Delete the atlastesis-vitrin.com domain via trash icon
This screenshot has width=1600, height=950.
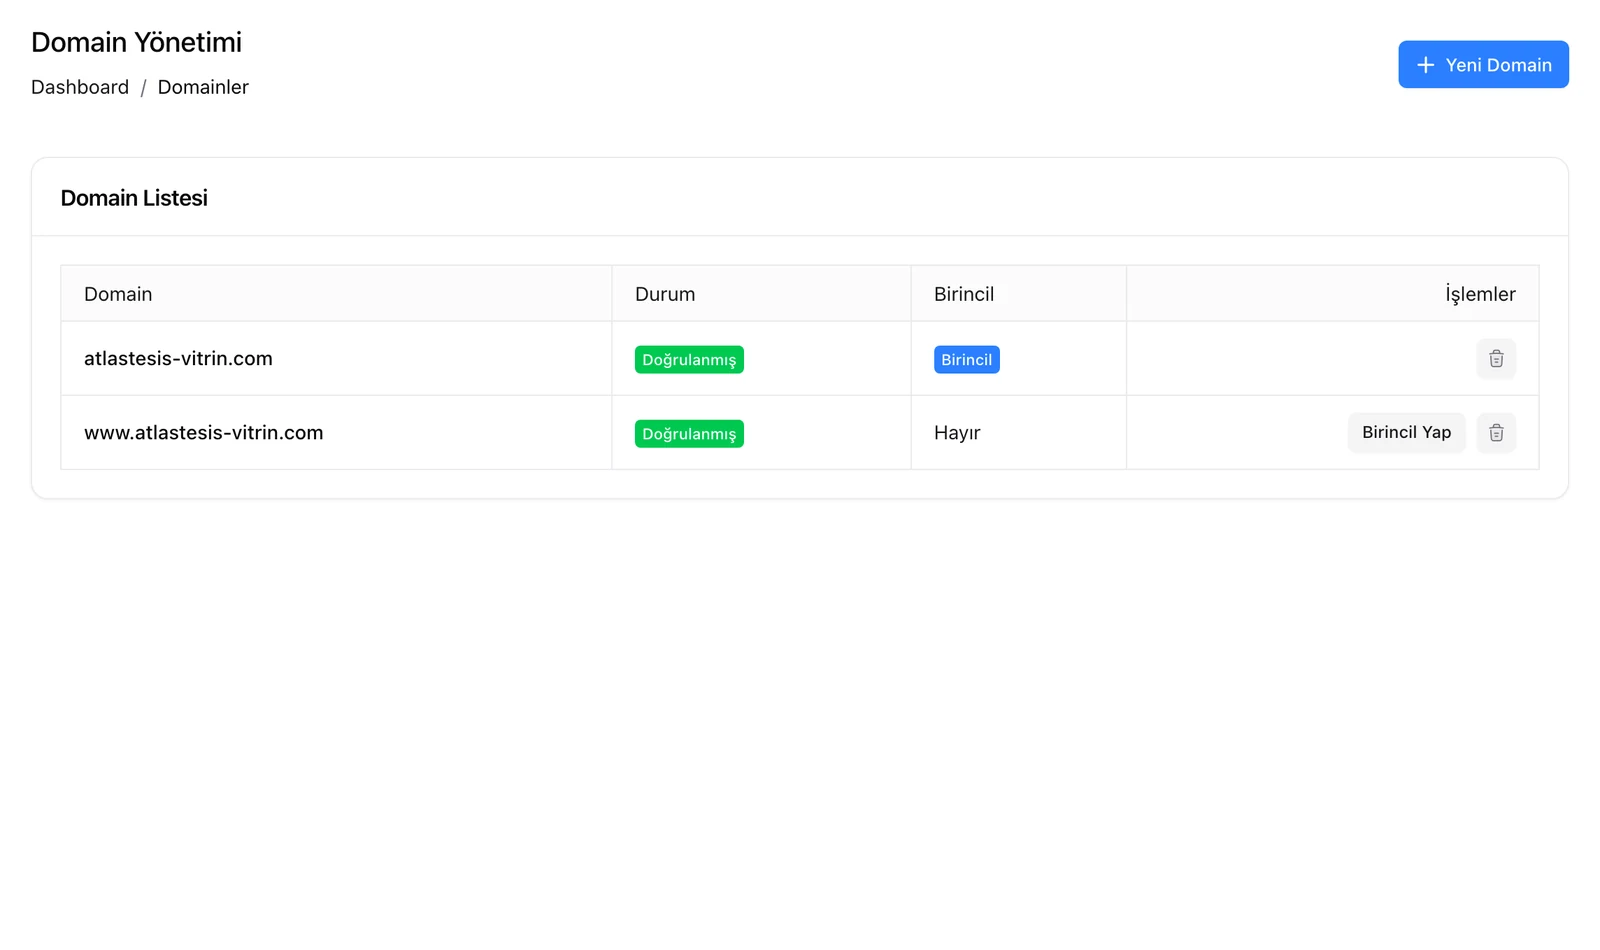coord(1496,359)
